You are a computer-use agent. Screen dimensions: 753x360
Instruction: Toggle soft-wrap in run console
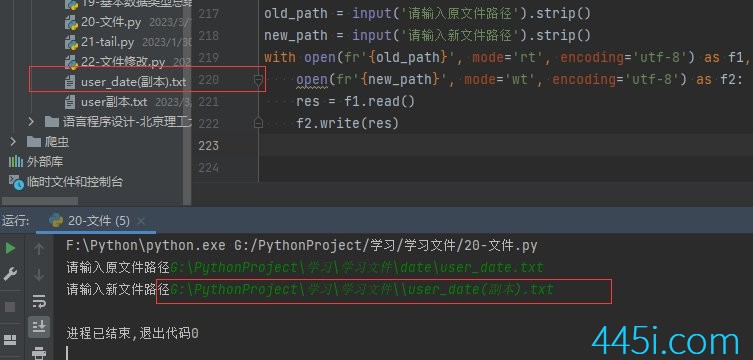pyautogui.click(x=39, y=301)
